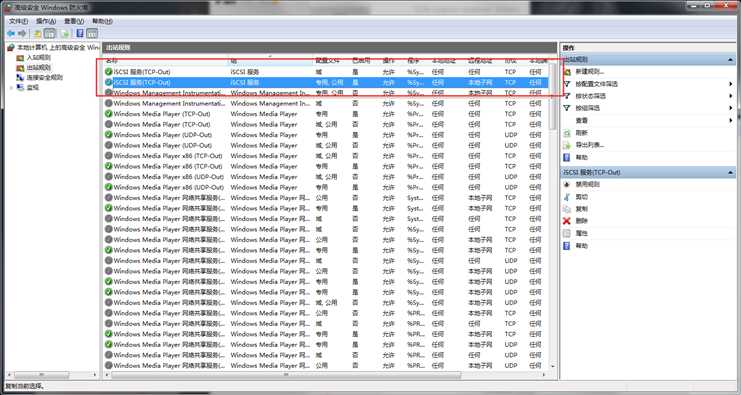Click the gray icon of the Windows Management Instrumentation rule with 域 profile

(109, 103)
